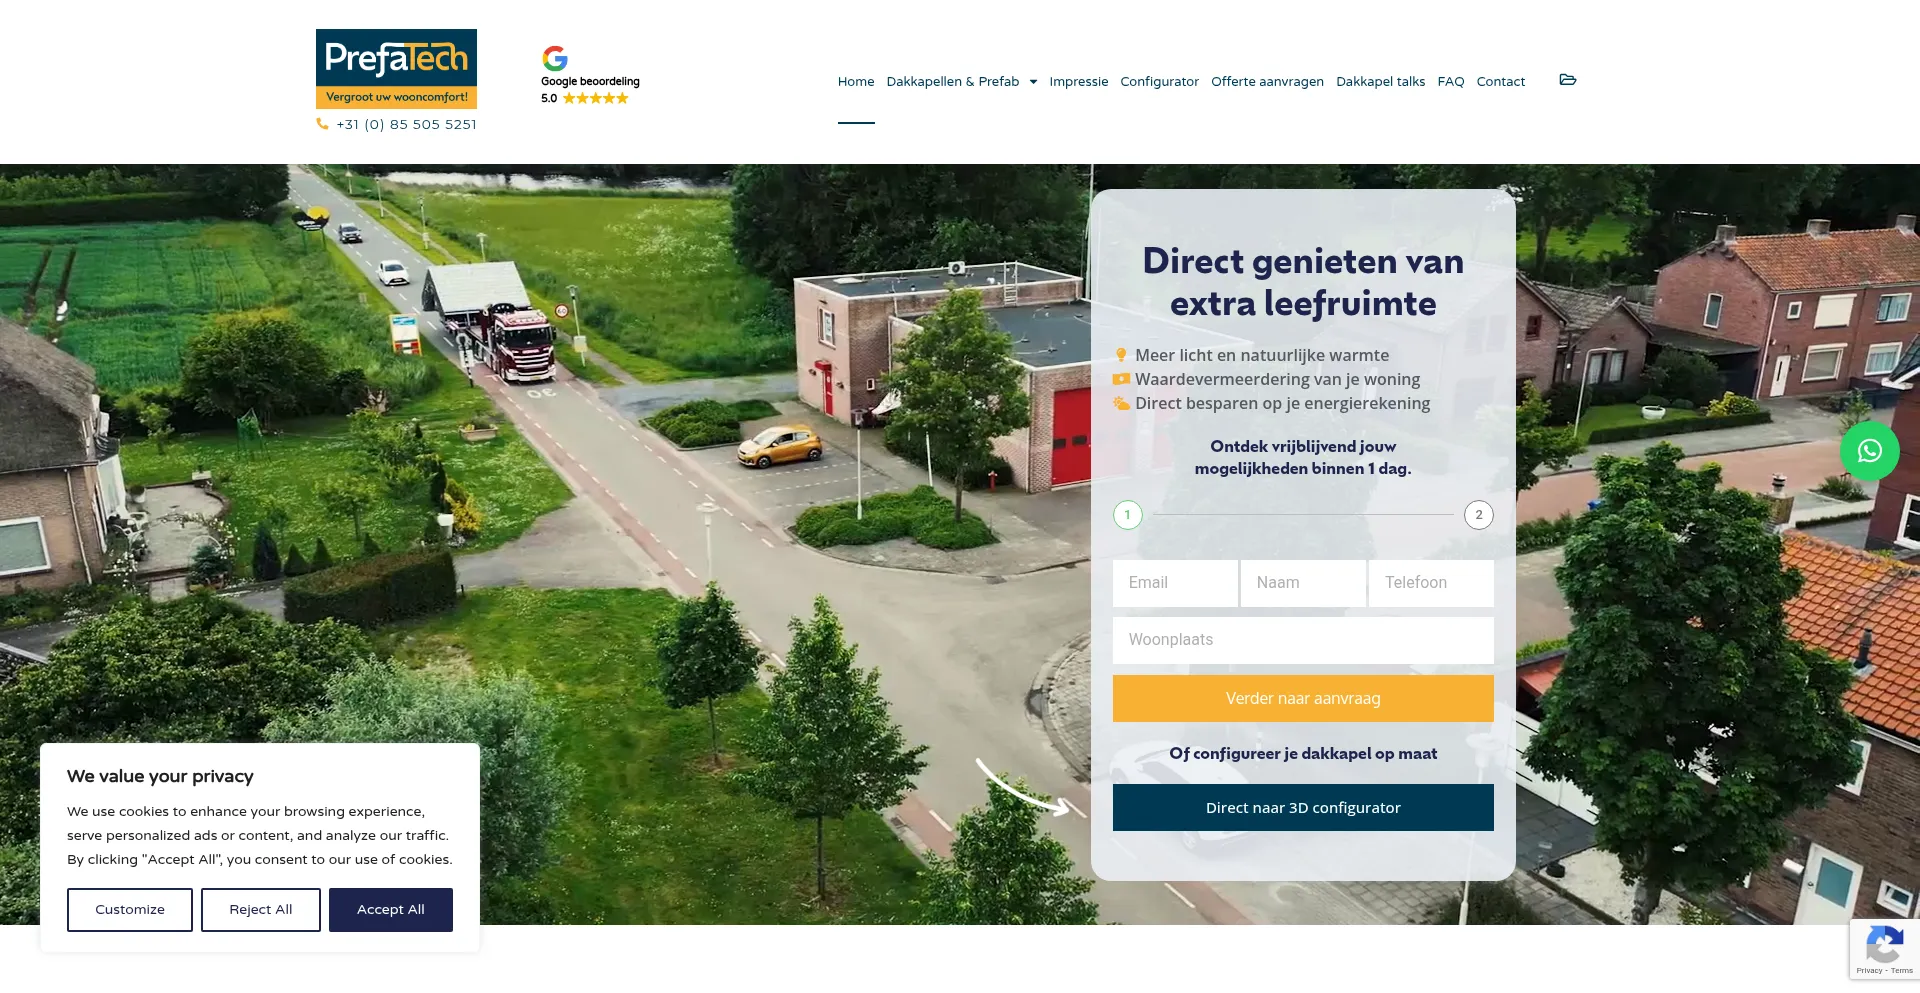Click the folder icon in header
The width and height of the screenshot is (1920, 993).
tap(1568, 80)
